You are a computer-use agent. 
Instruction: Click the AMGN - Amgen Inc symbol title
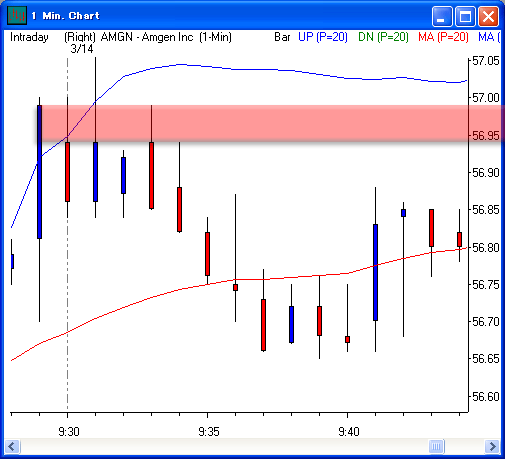147,37
